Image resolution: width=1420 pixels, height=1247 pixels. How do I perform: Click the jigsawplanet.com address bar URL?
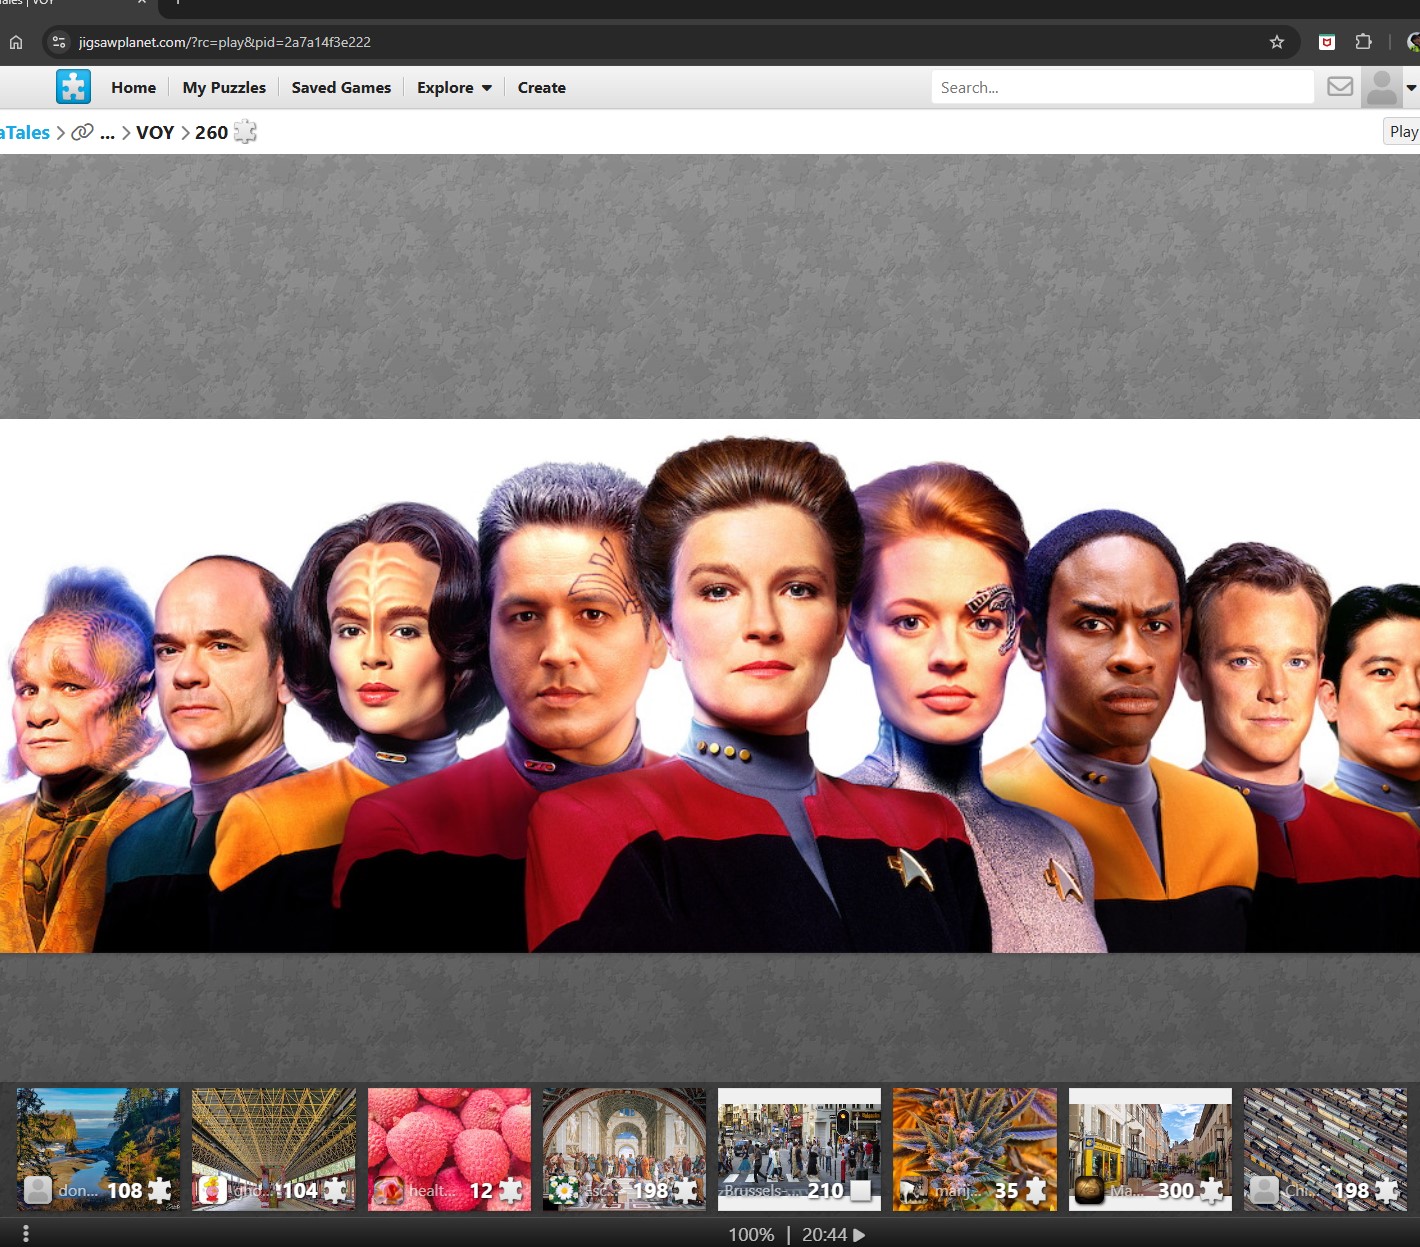pos(225,42)
